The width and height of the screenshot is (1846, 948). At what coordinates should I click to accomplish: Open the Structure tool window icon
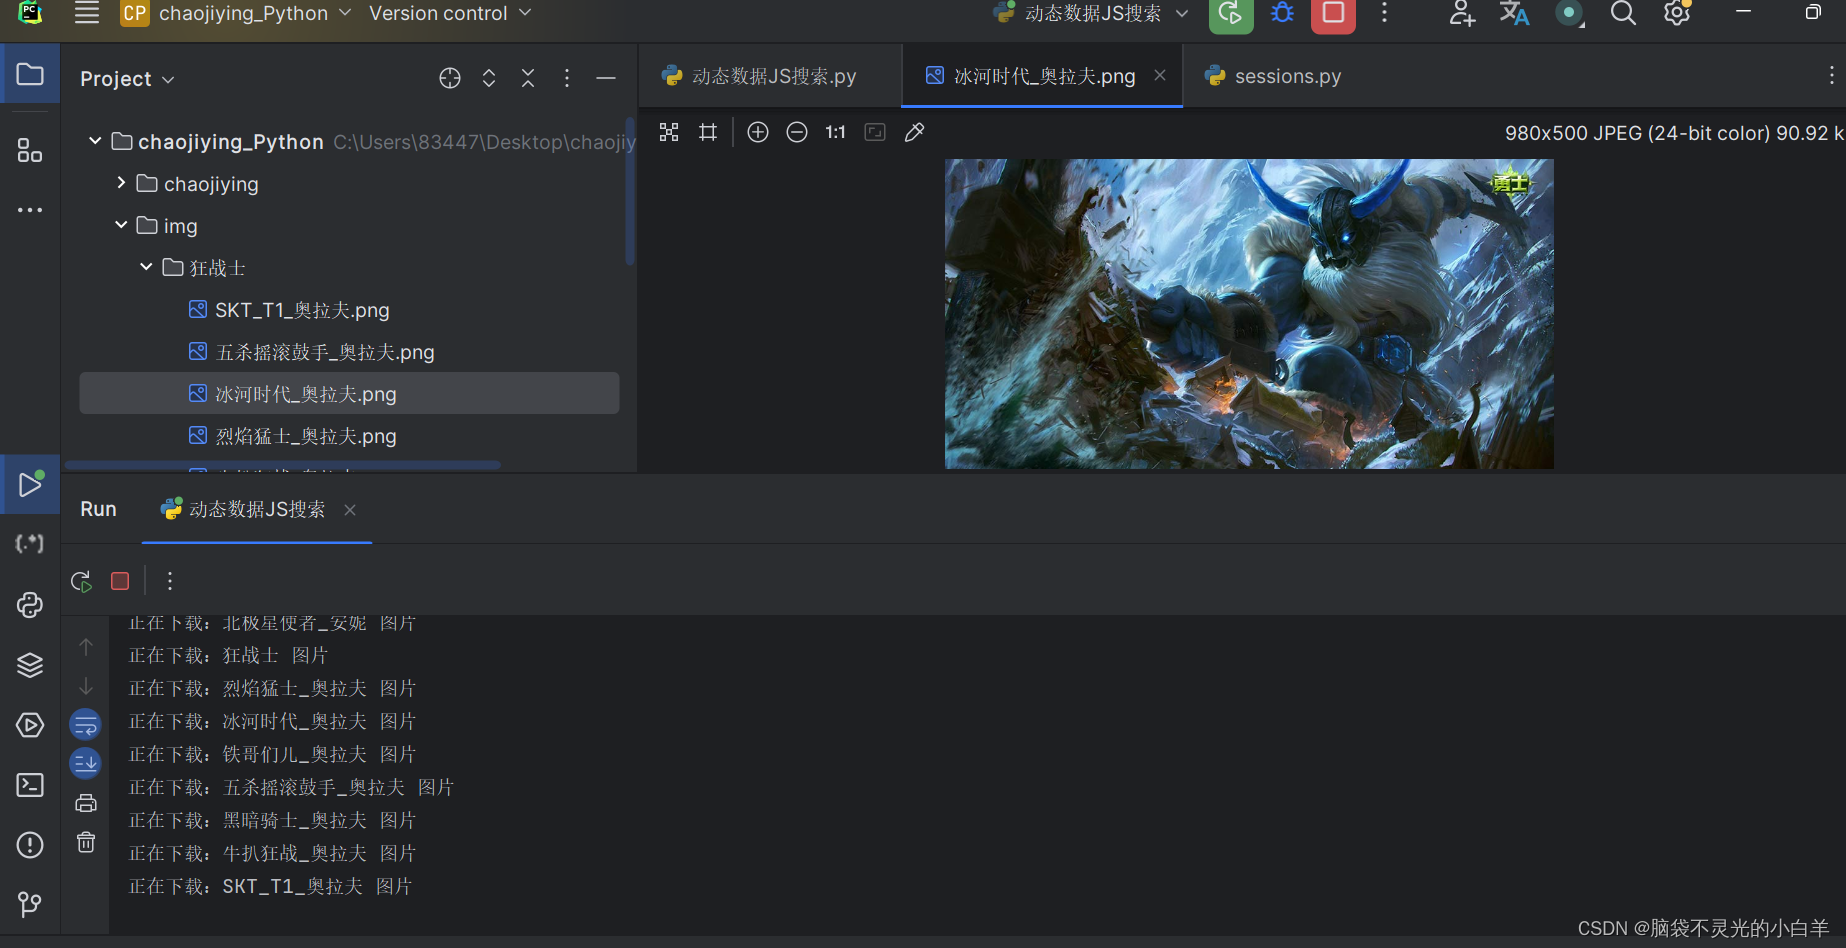30,150
